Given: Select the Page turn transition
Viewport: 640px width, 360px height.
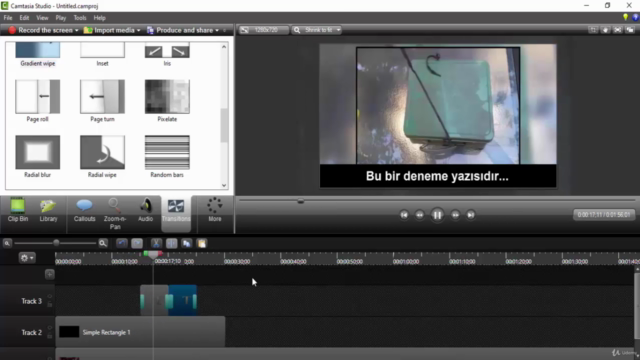Looking at the screenshot, I should [x=102, y=101].
